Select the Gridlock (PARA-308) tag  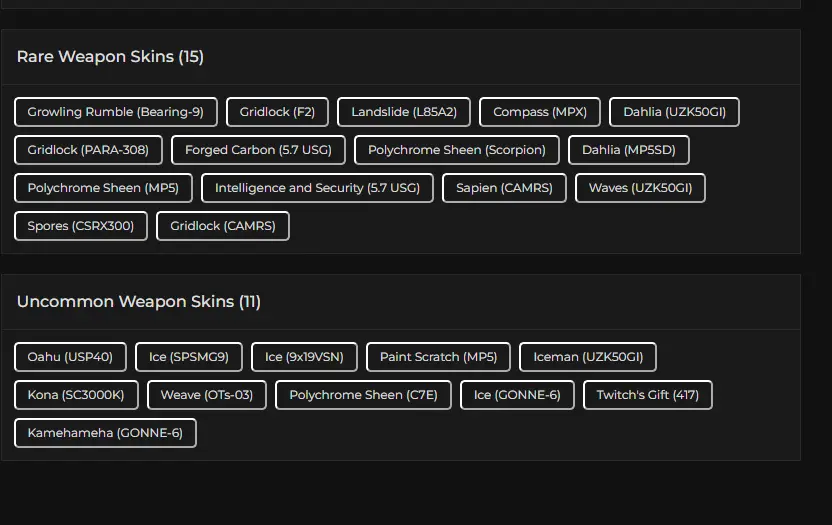pos(88,150)
